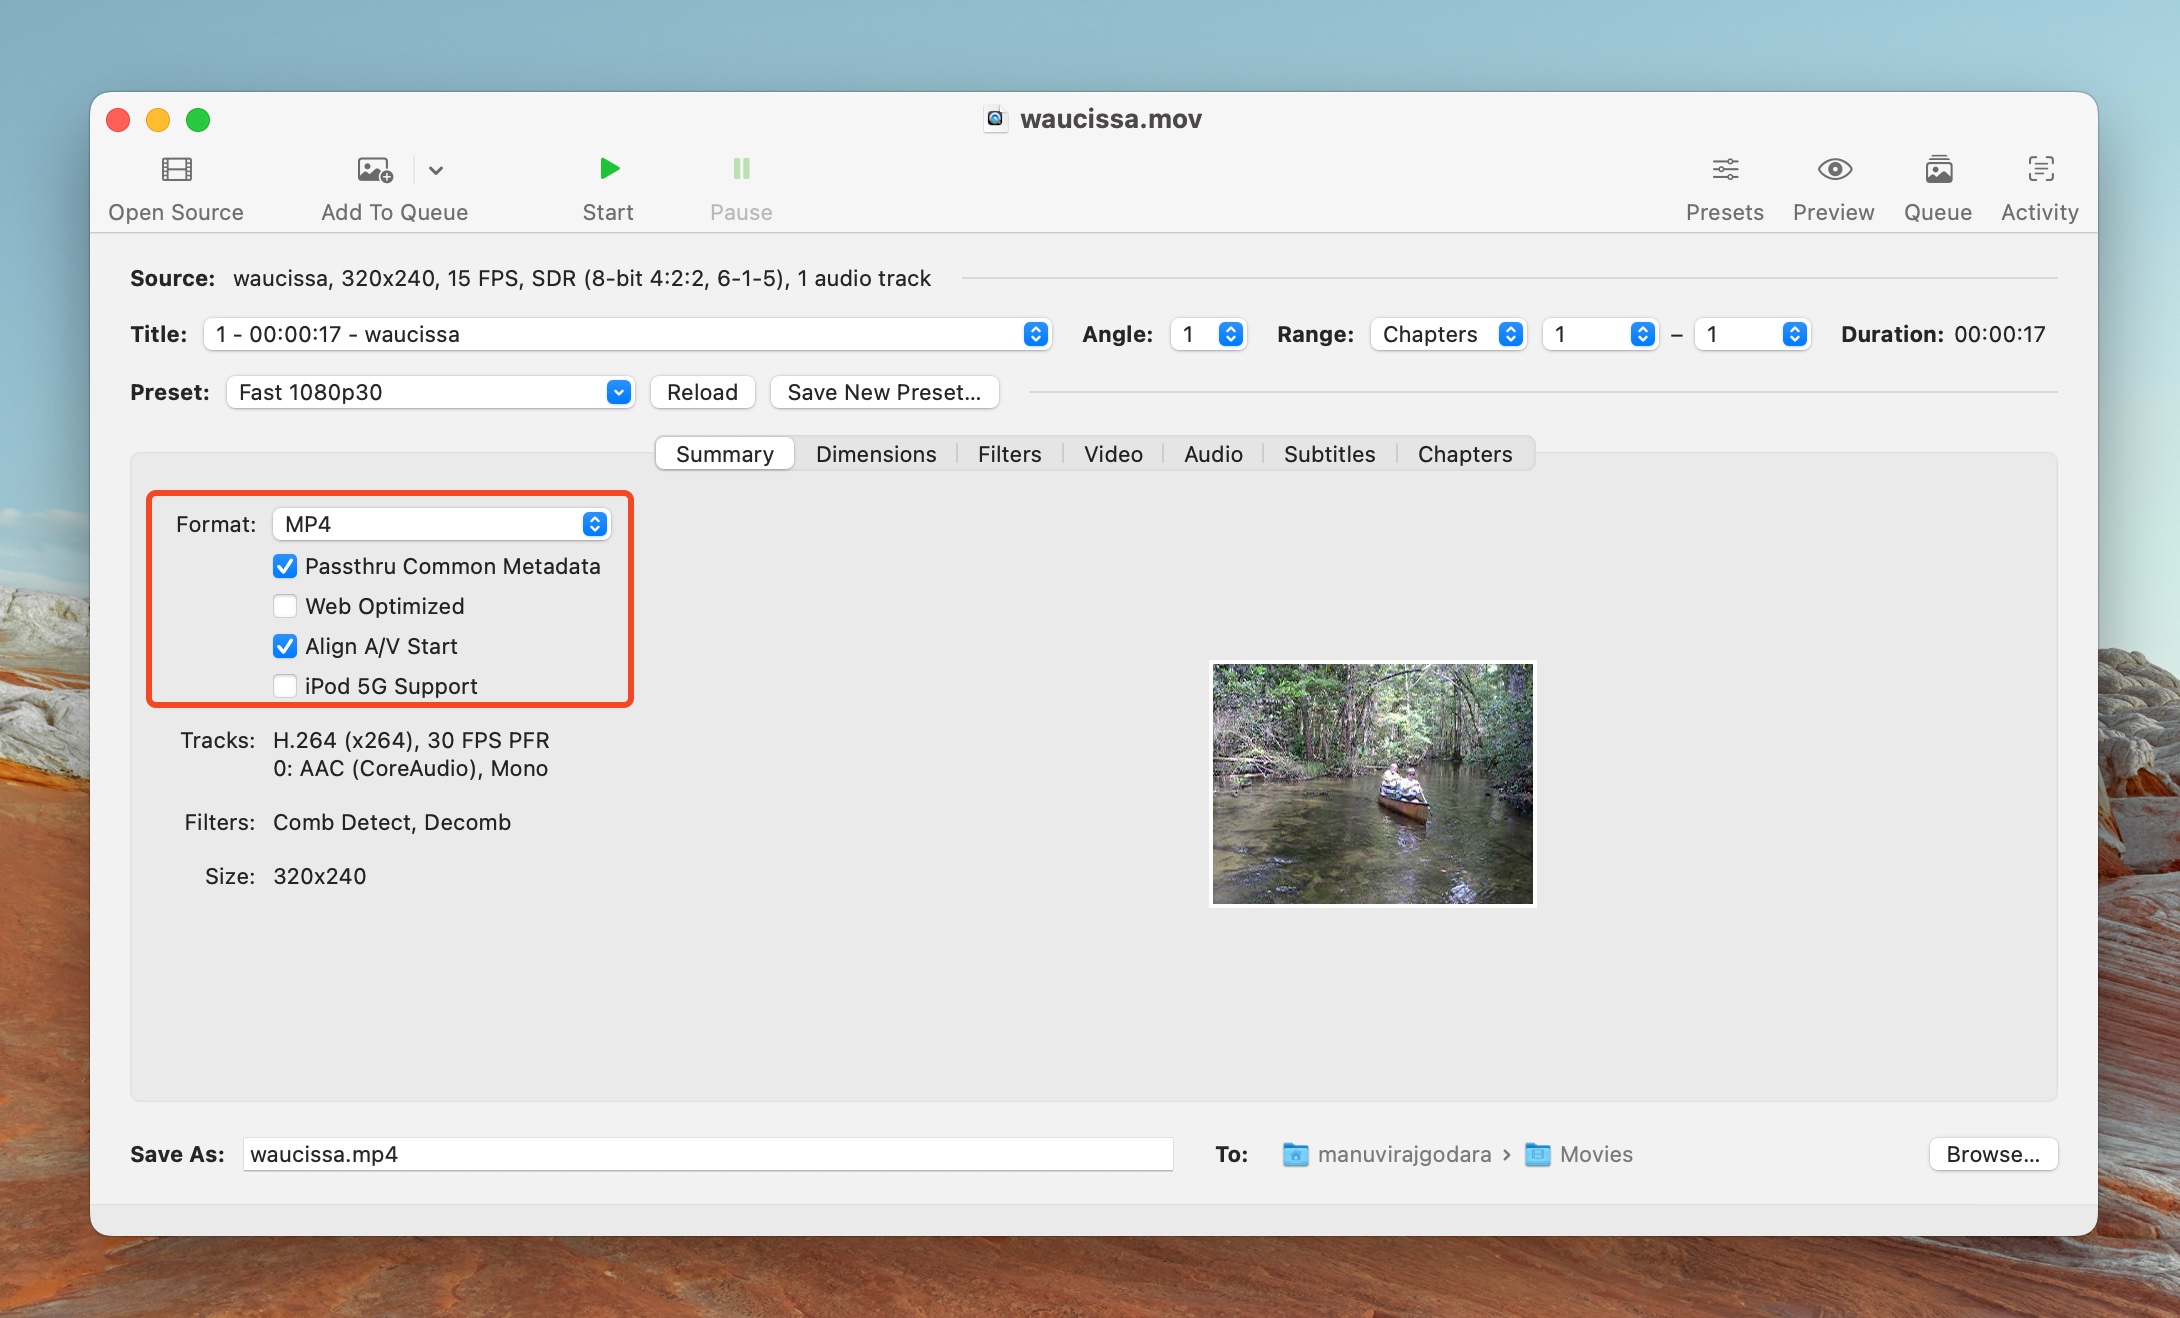Uncheck Passthru Common Metadata
Viewport: 2180px width, 1318px height.
pos(285,566)
